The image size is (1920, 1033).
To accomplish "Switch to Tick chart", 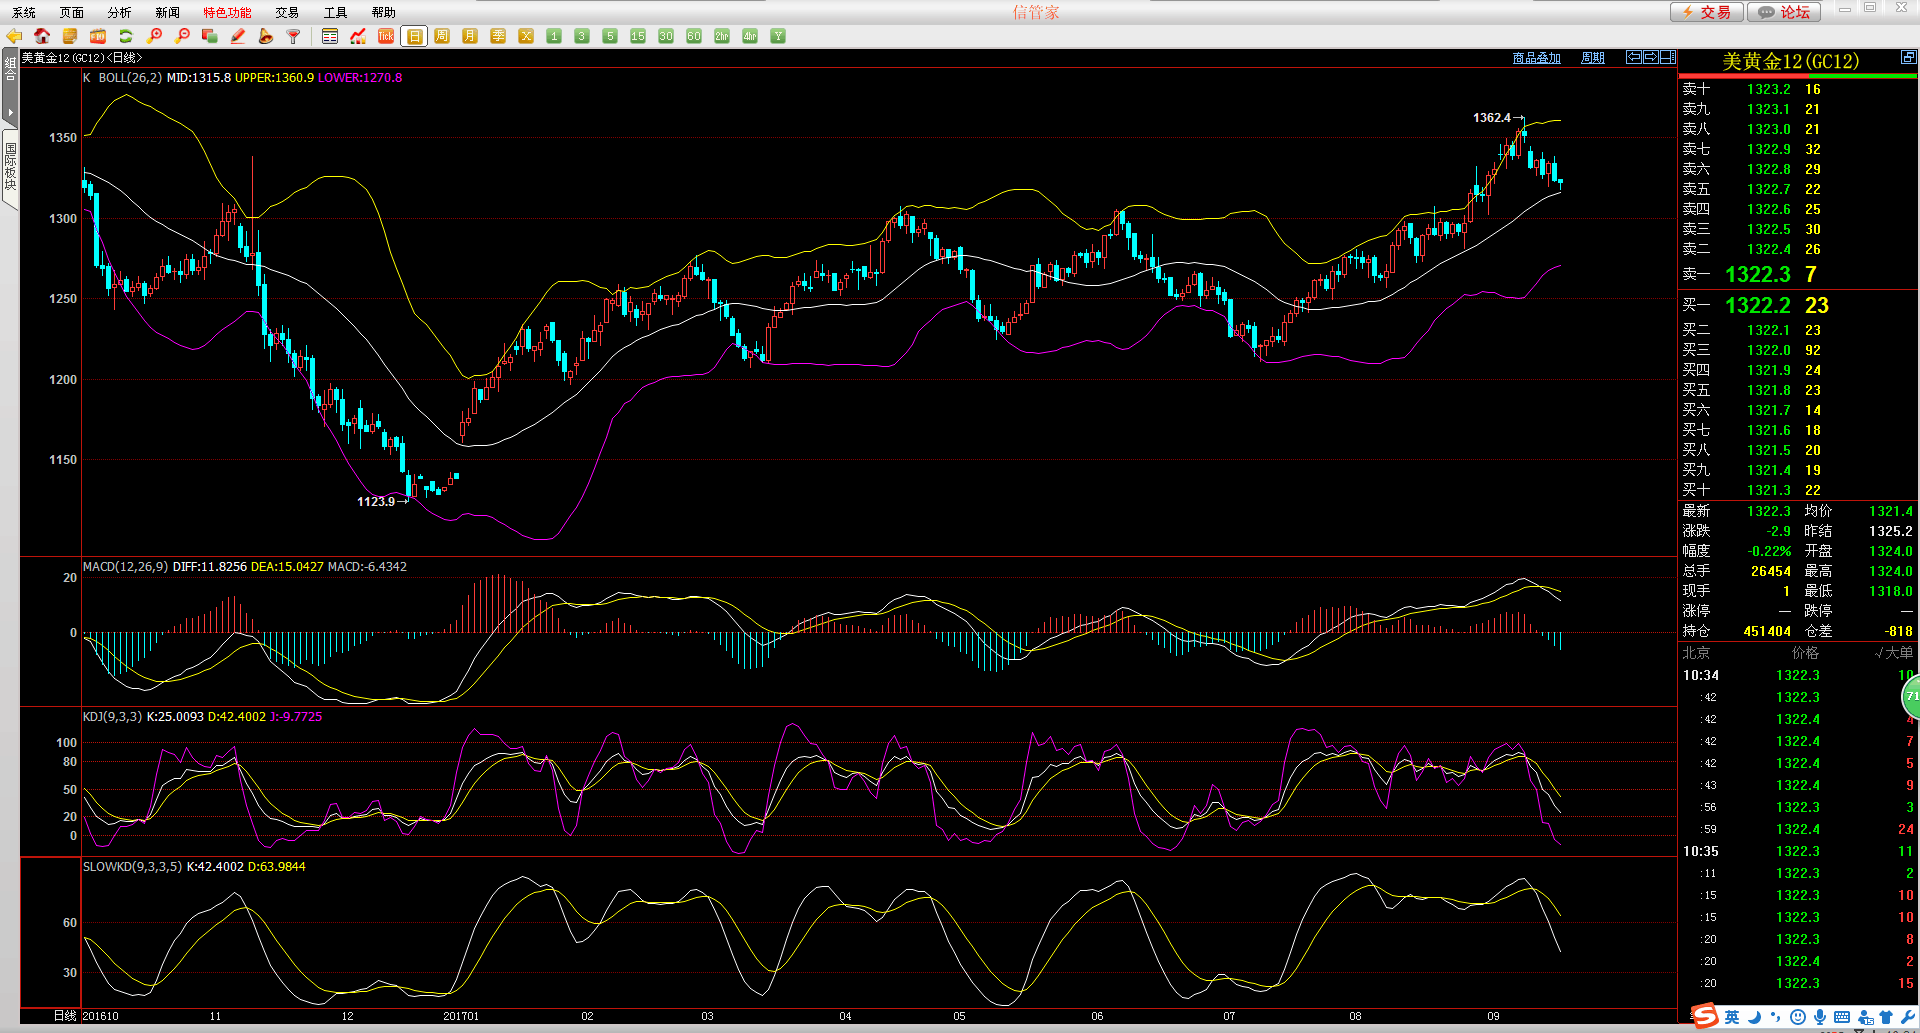I will point(386,36).
